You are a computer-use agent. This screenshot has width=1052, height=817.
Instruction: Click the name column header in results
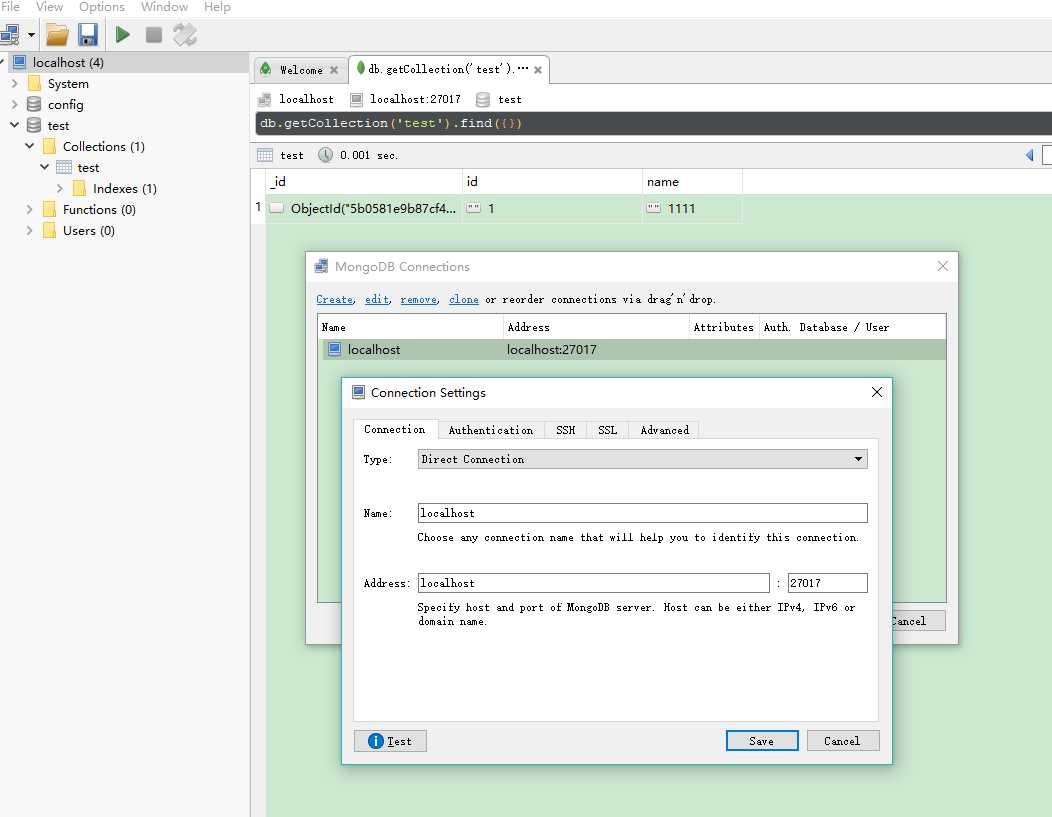click(x=692, y=182)
